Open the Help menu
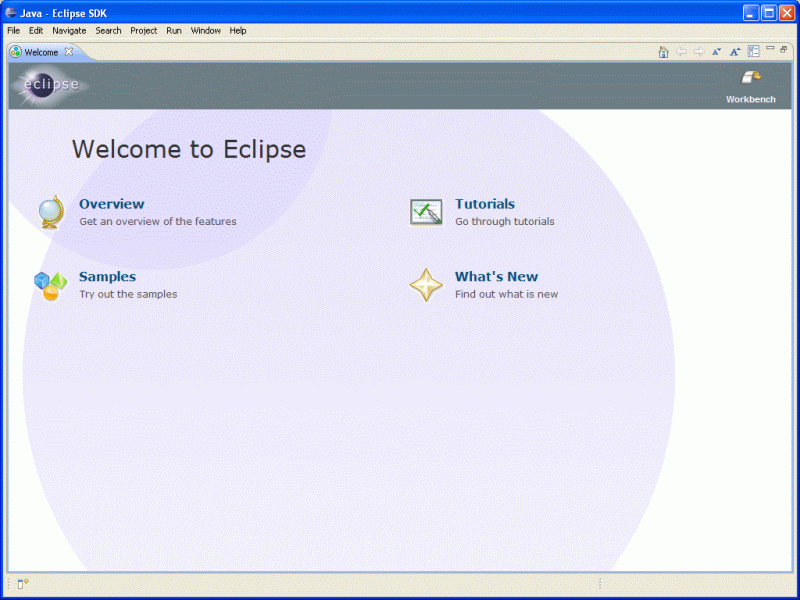Screen dimensions: 800x600 (238, 31)
